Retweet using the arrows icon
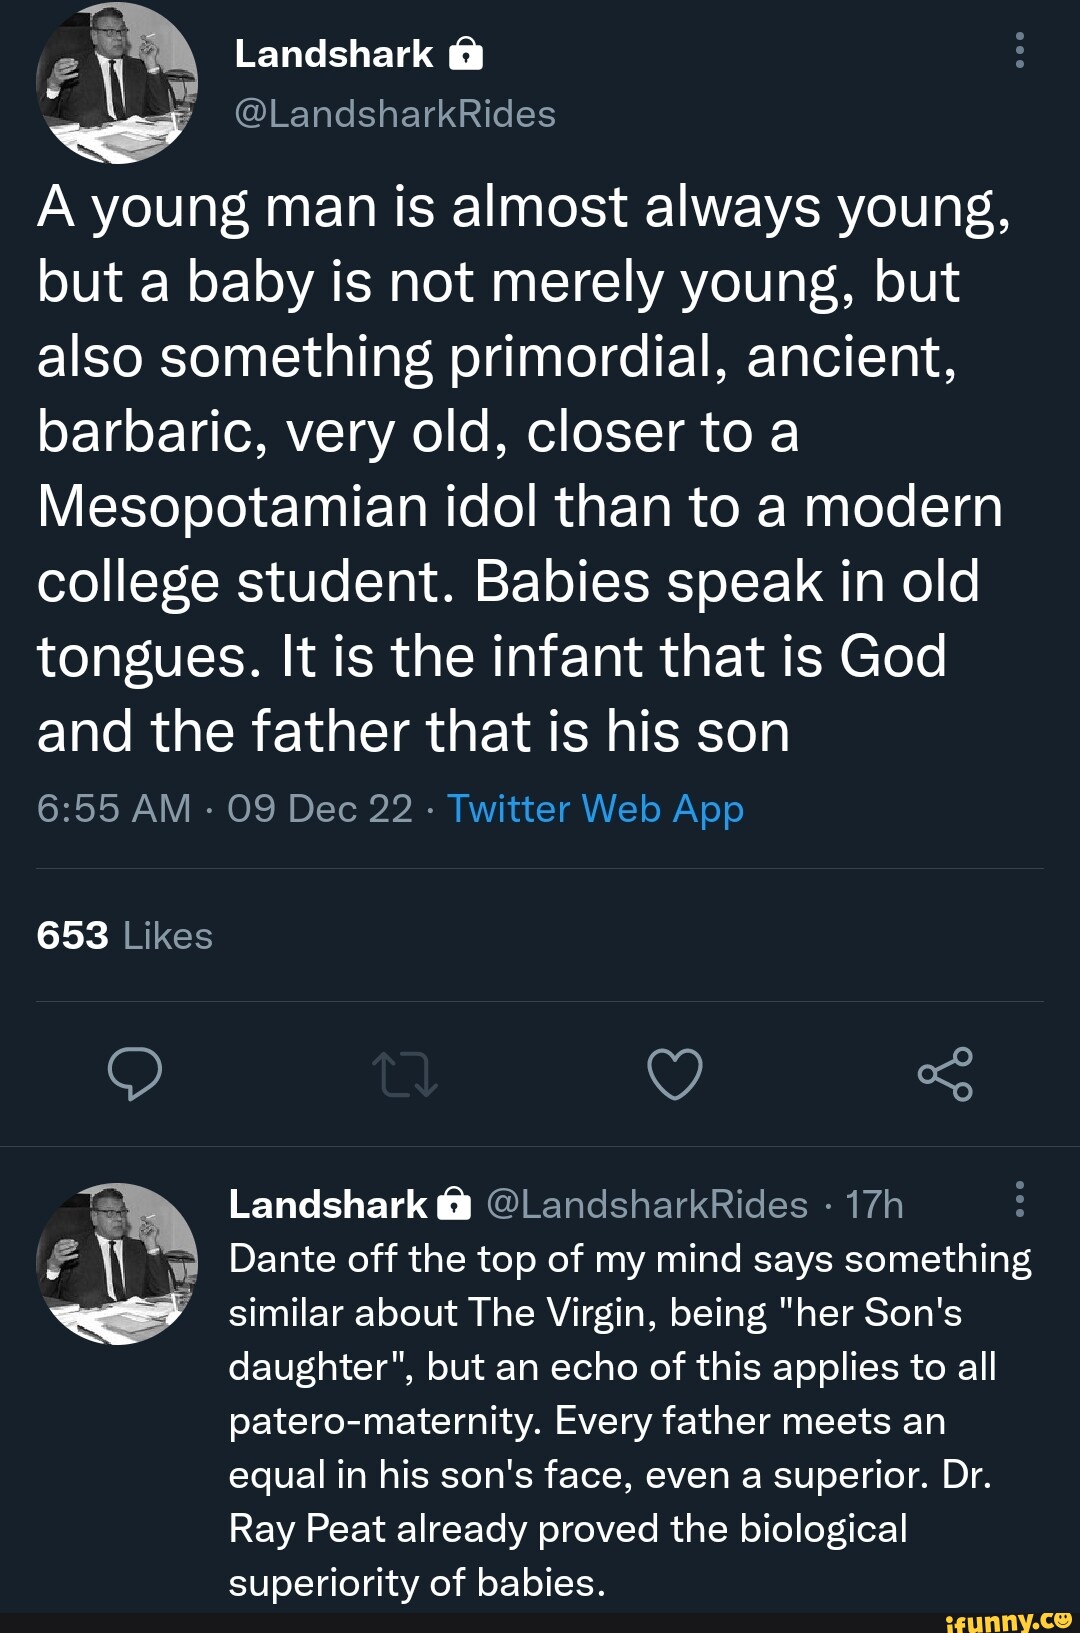The image size is (1080, 1633). pos(404,1075)
